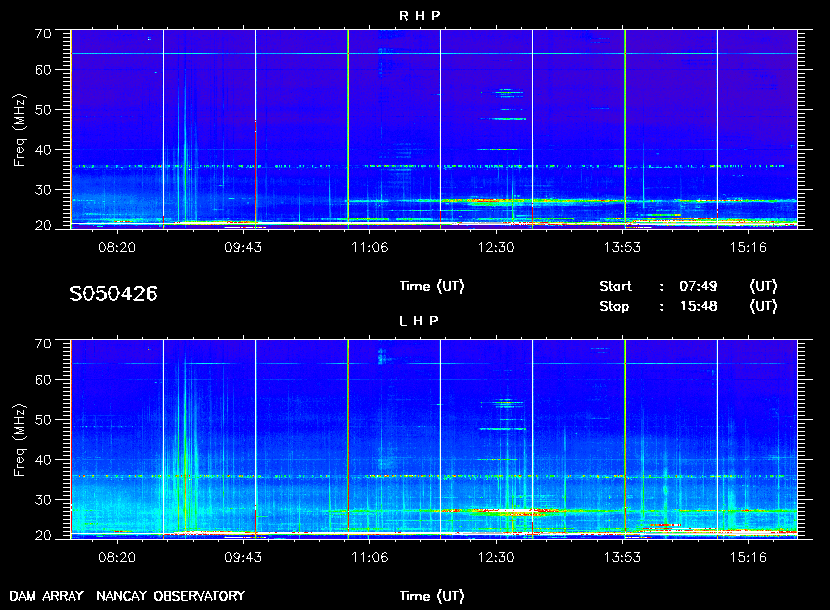Viewport: 830px width, 610px height.
Task: Click the "60" frequency tick on RHP axis
Action: [x=43, y=70]
